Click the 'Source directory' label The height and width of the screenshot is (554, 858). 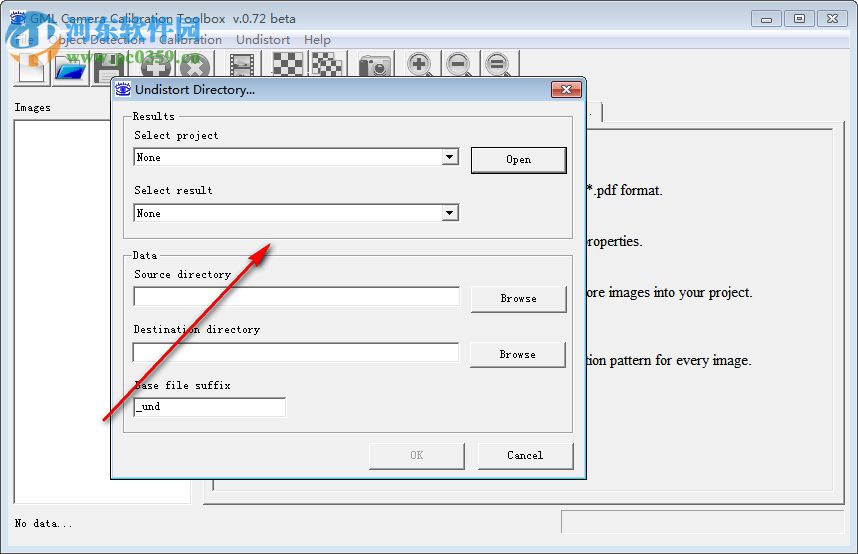(183, 274)
